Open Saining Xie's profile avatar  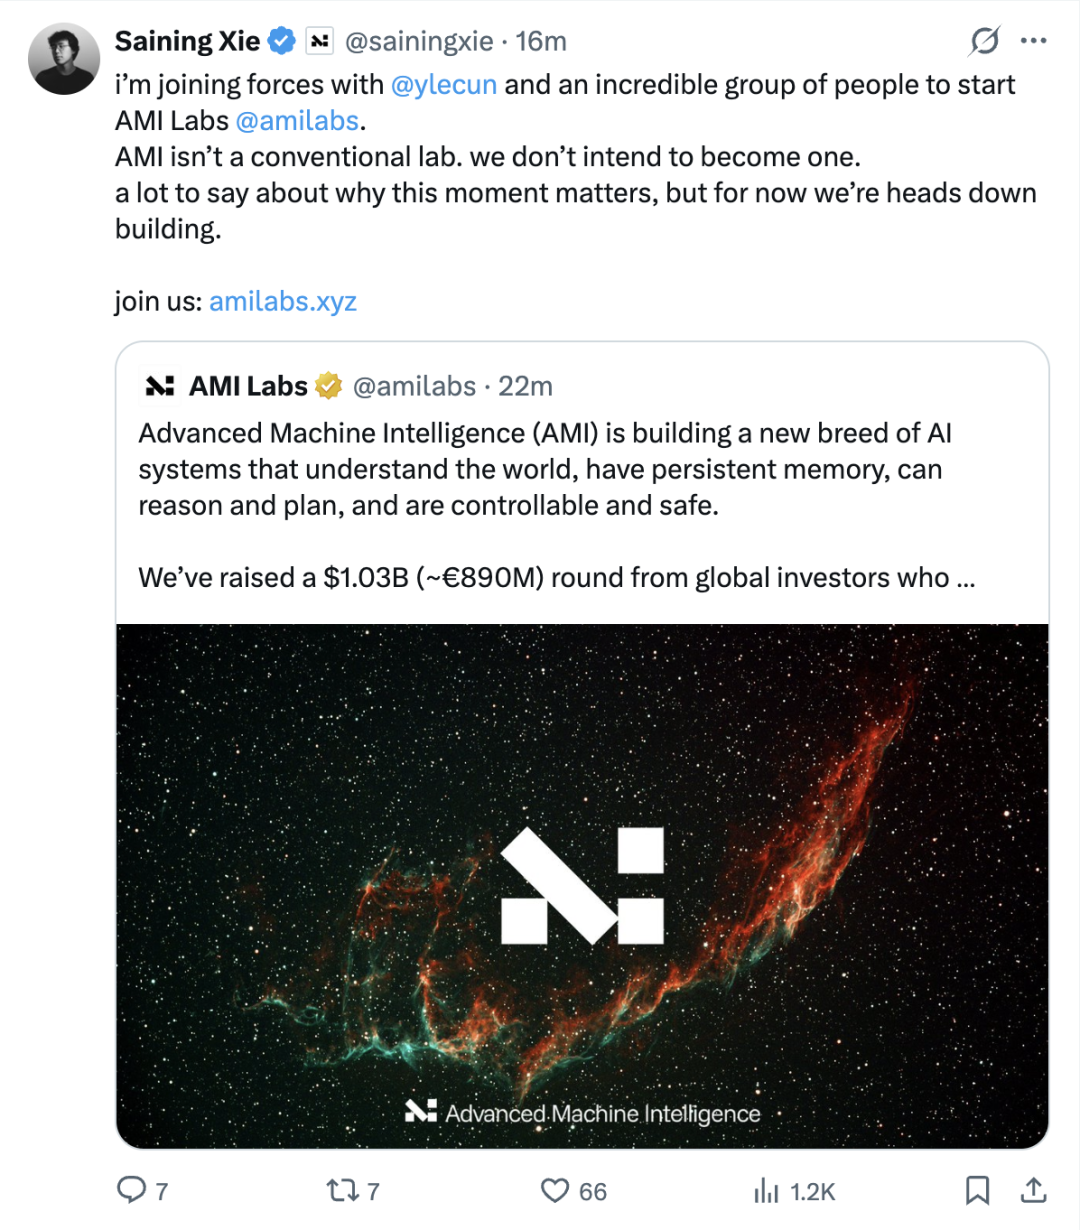tap(64, 59)
